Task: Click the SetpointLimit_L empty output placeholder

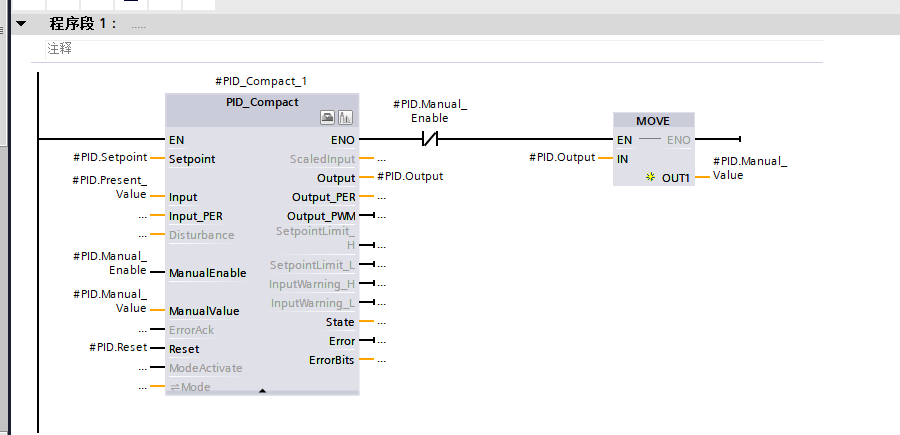Action: [x=382, y=266]
